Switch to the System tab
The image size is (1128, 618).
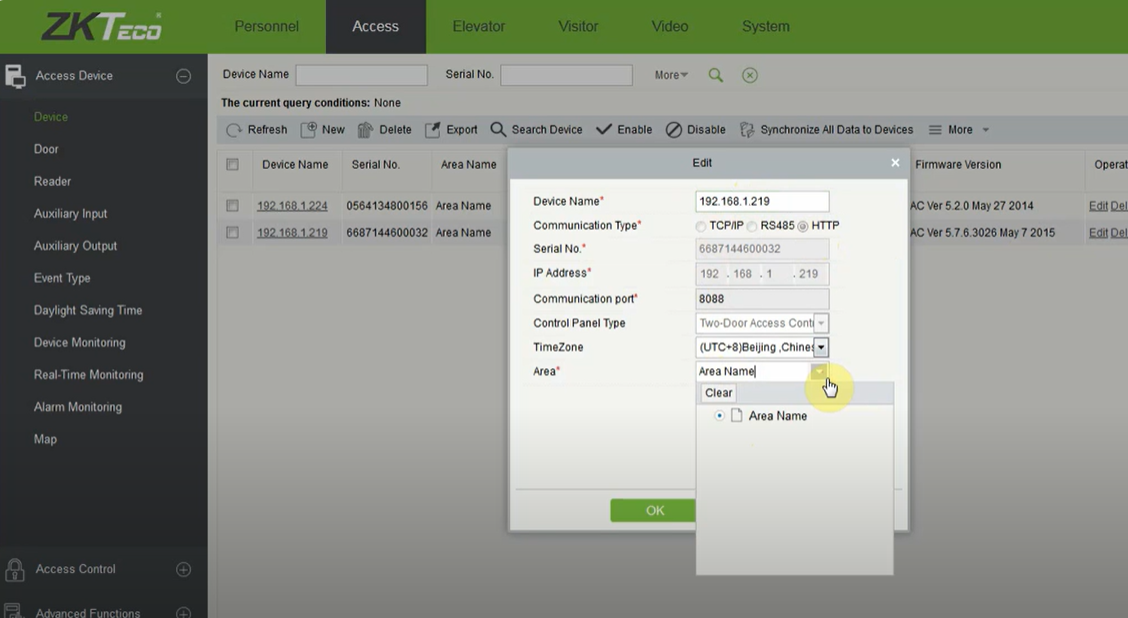click(x=765, y=27)
